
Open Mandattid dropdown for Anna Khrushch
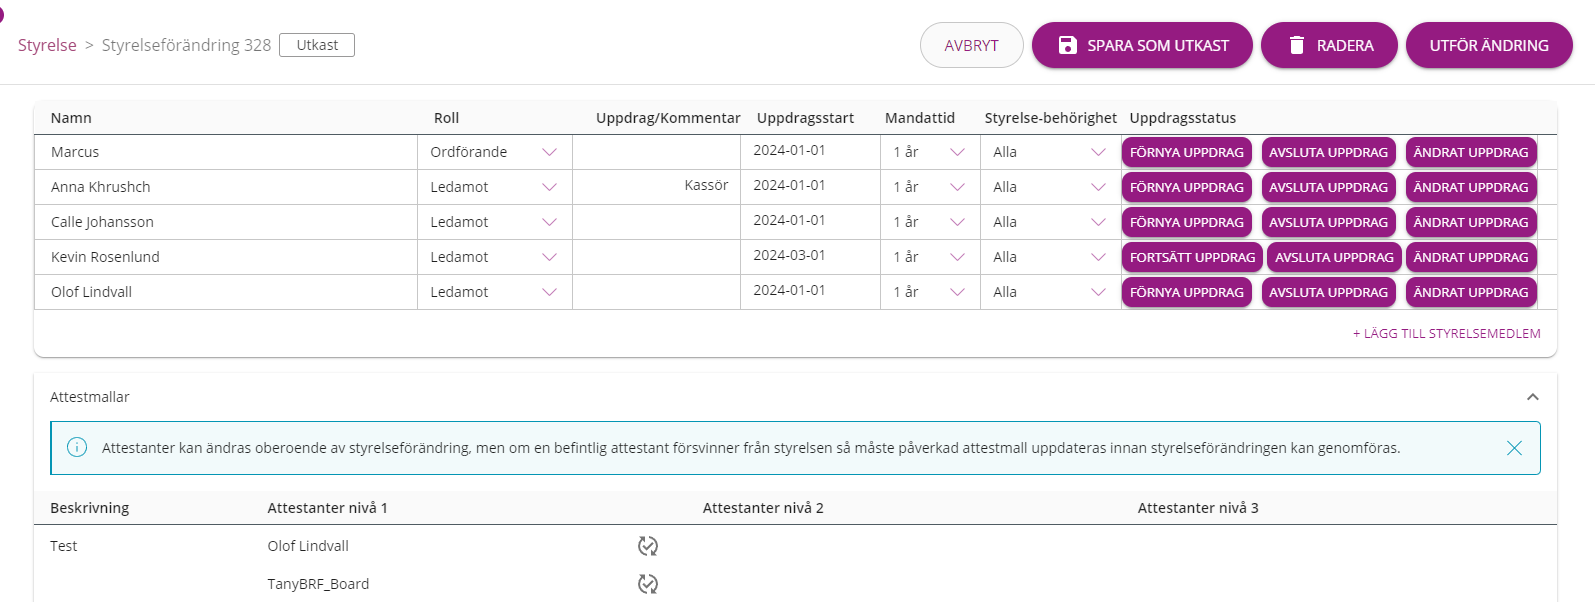coord(930,187)
